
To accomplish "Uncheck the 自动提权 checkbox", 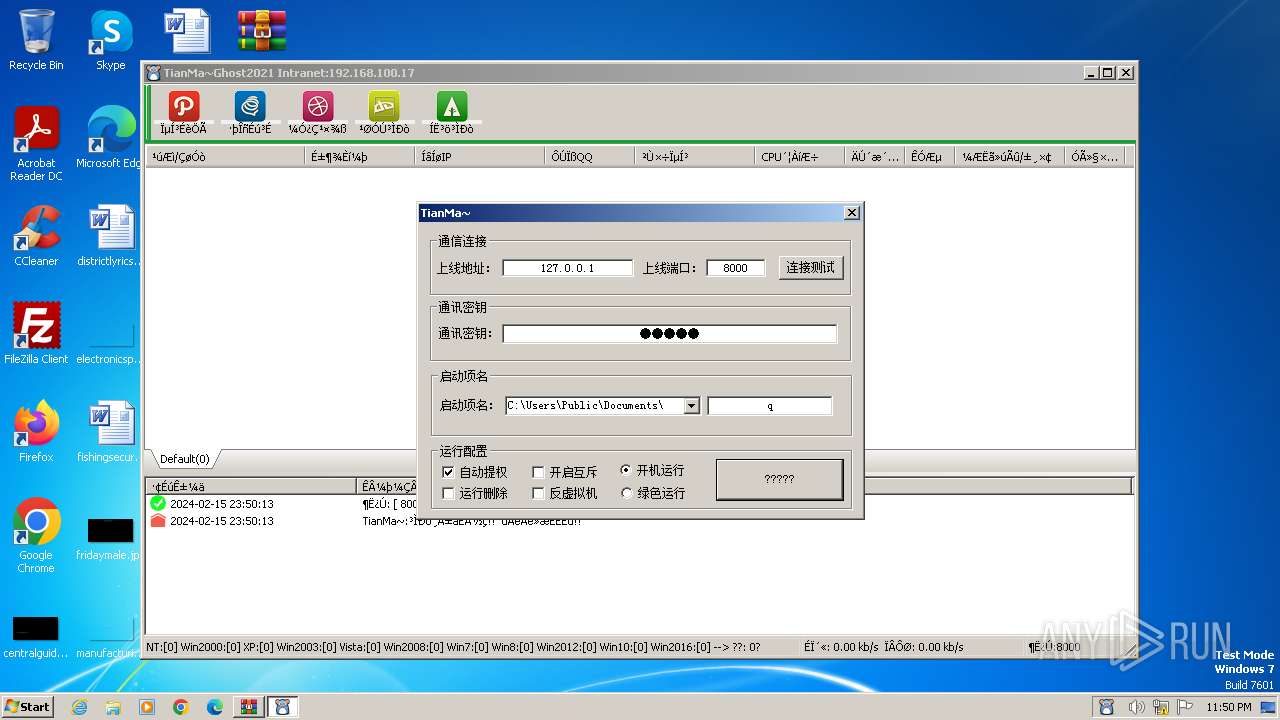I will (448, 472).
